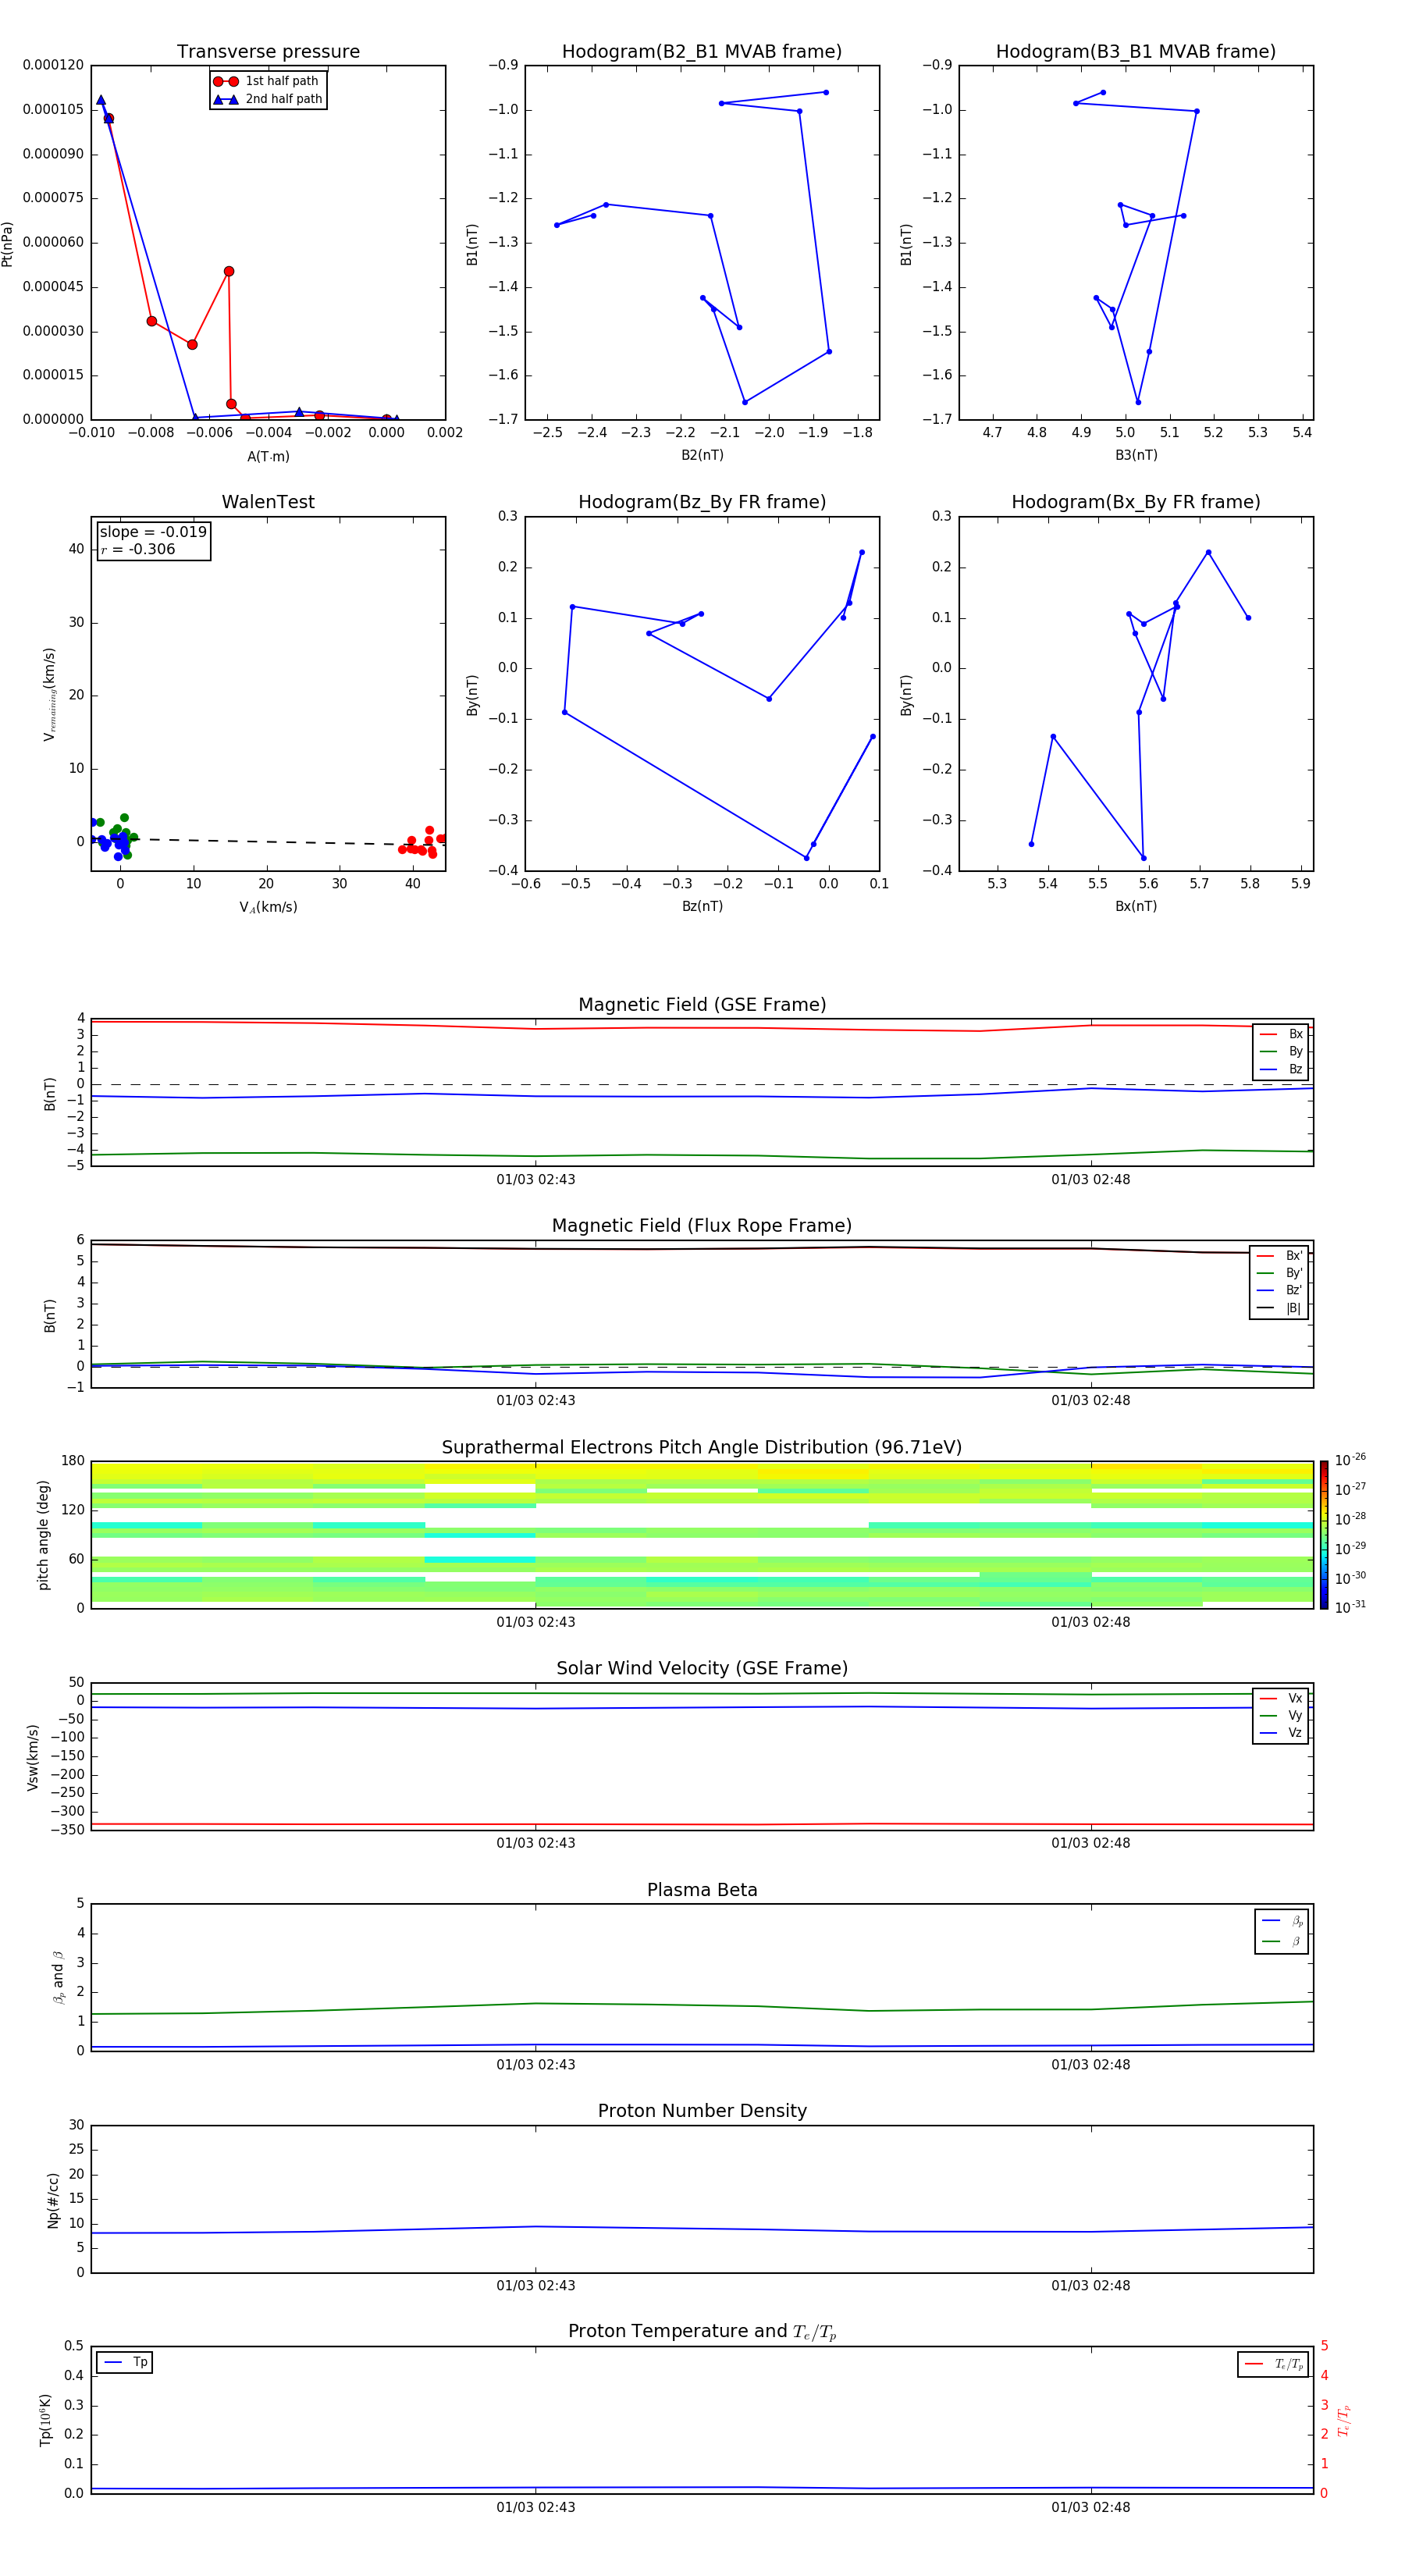Click the Suprathermal Electrons Pitch Angle Distribution title

(702, 1448)
